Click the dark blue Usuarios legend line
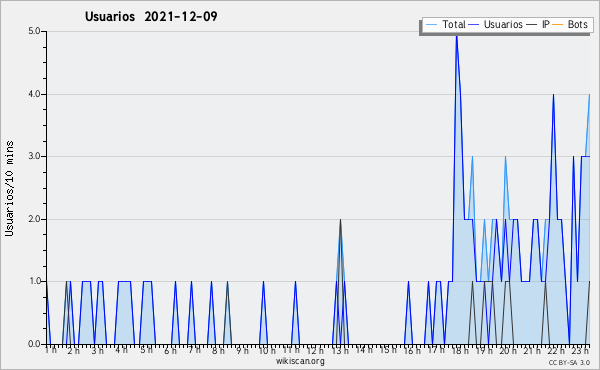 coord(474,25)
